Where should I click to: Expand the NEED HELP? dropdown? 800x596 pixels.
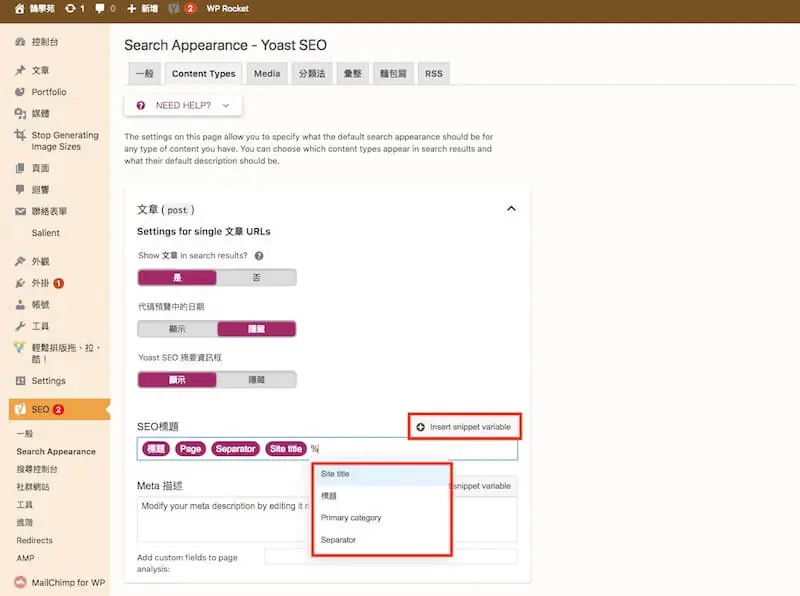coord(183,106)
